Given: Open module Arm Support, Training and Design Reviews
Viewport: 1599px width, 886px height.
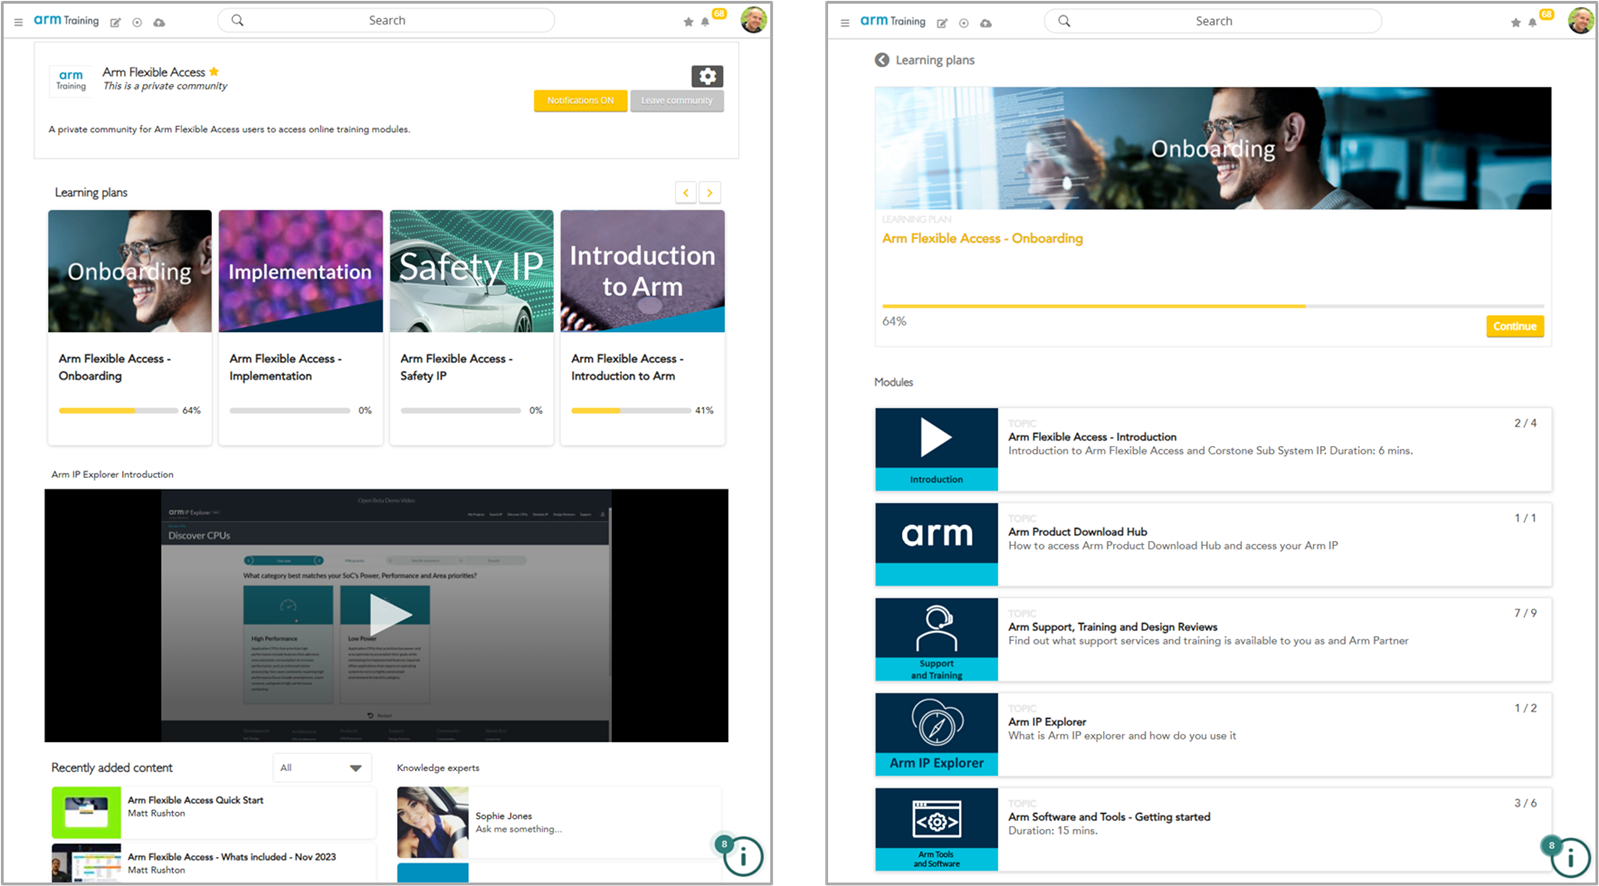Looking at the screenshot, I should 1112,627.
